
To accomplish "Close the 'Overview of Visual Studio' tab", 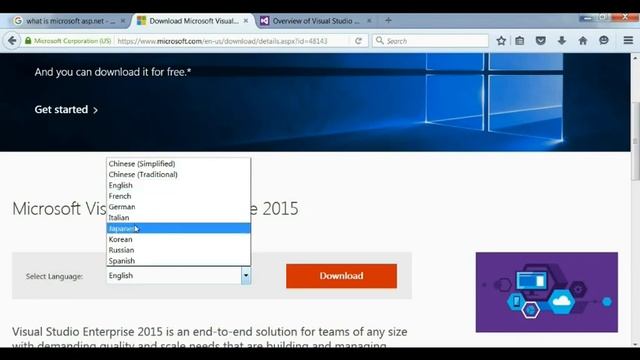I will pyautogui.click(x=369, y=21).
